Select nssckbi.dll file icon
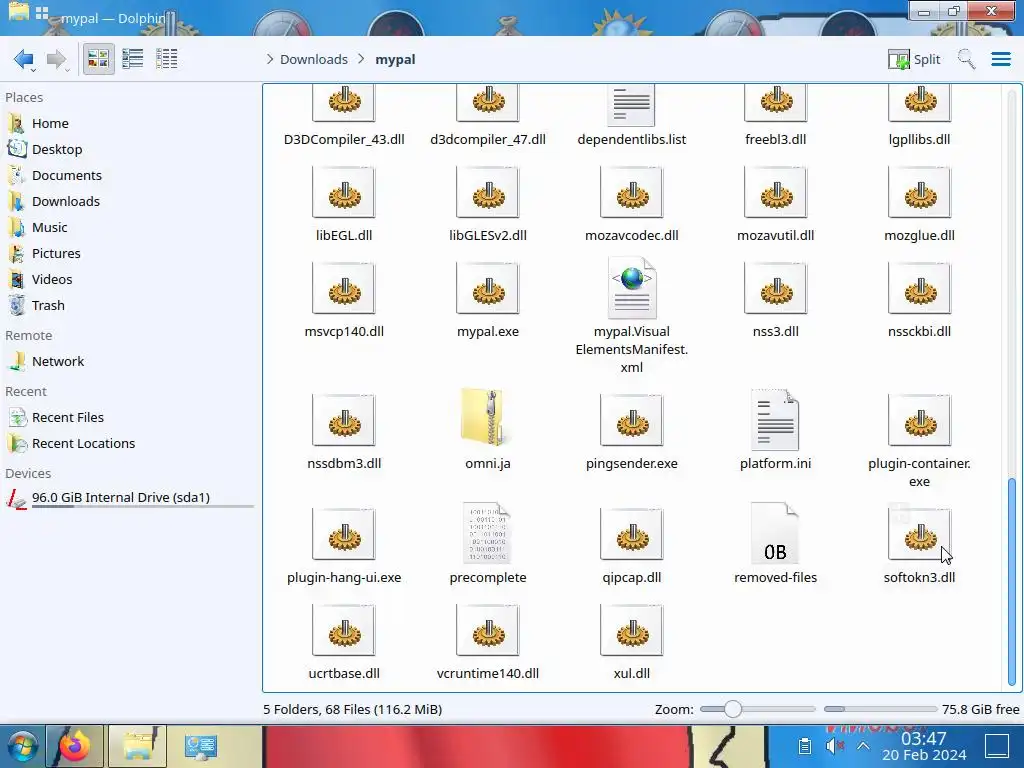This screenshot has height=768, width=1024. pos(920,288)
